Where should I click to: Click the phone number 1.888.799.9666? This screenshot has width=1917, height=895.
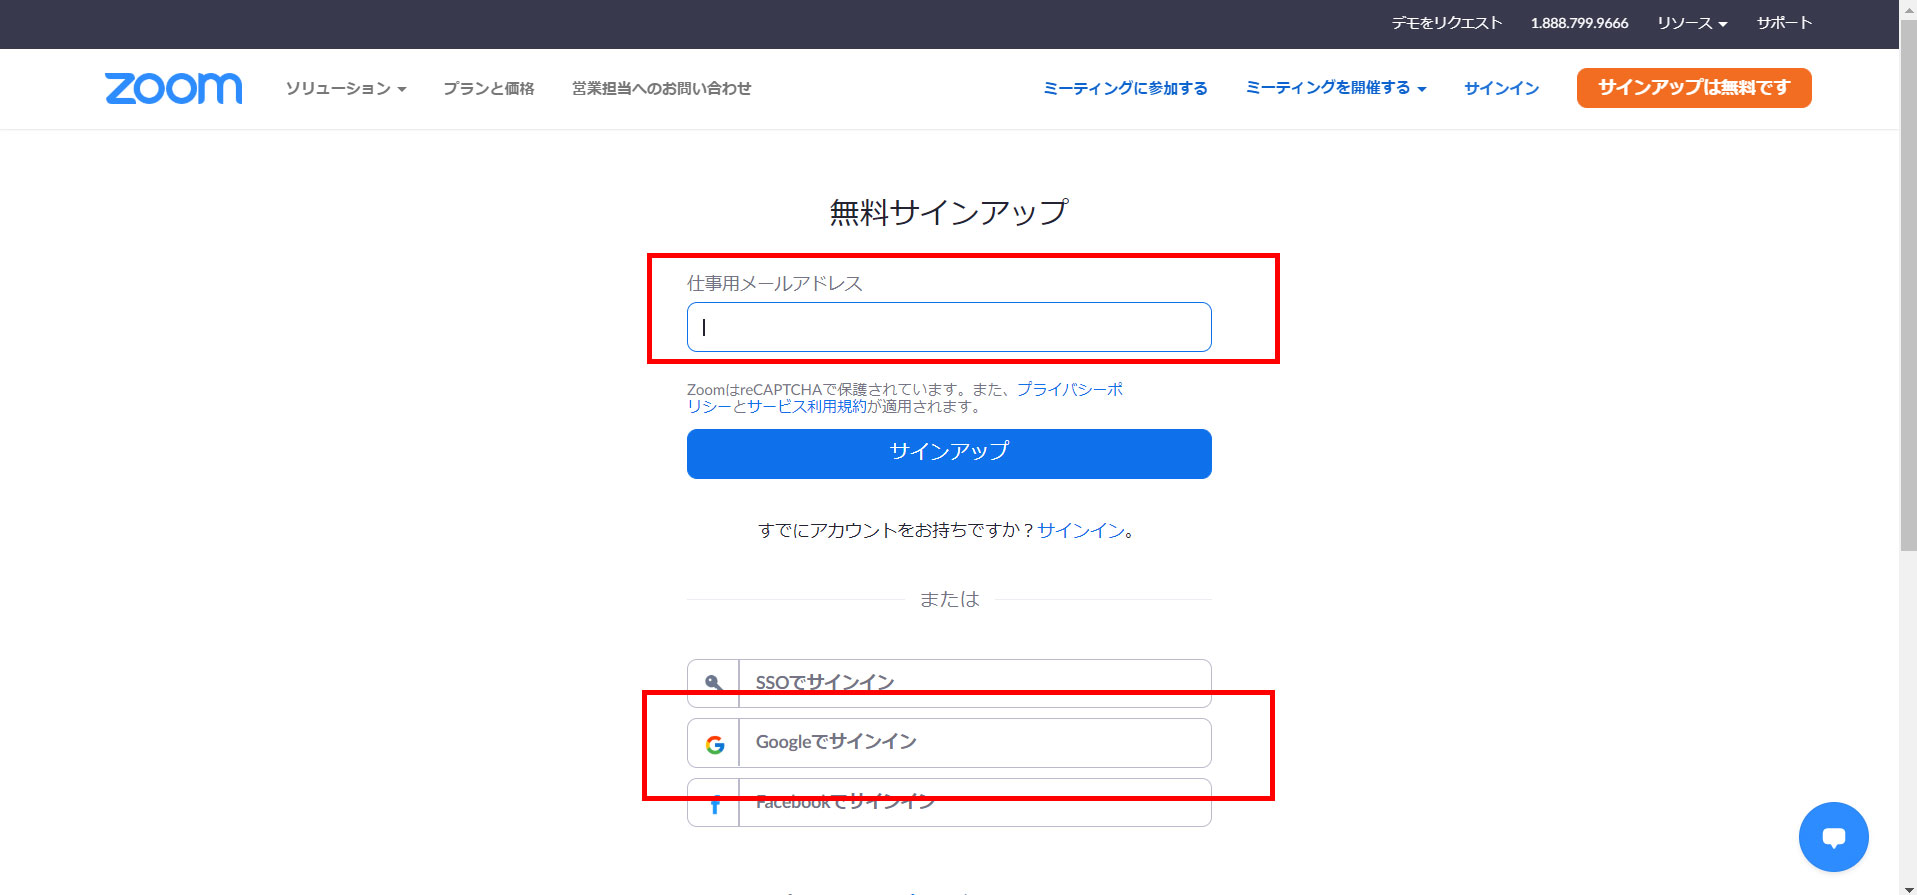(1579, 23)
